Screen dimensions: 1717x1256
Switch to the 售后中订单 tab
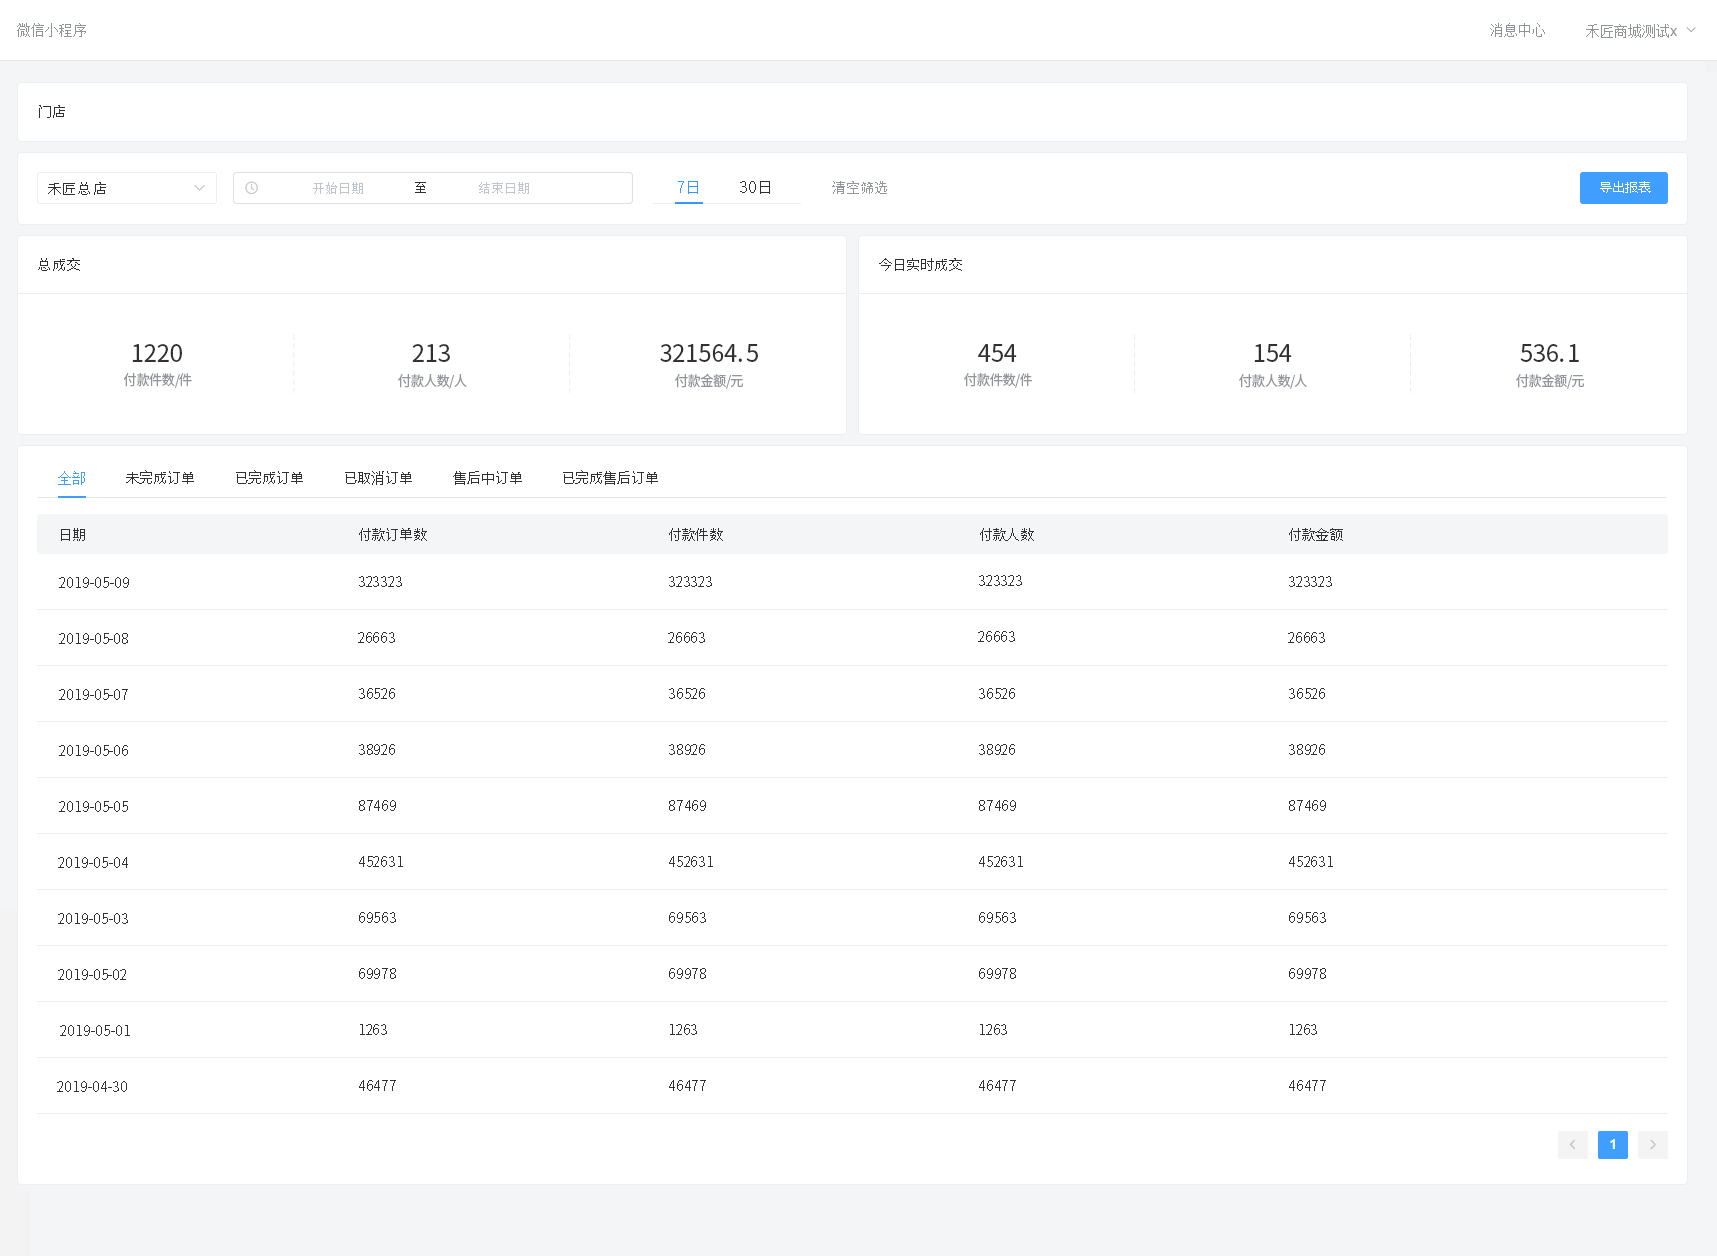click(x=488, y=478)
